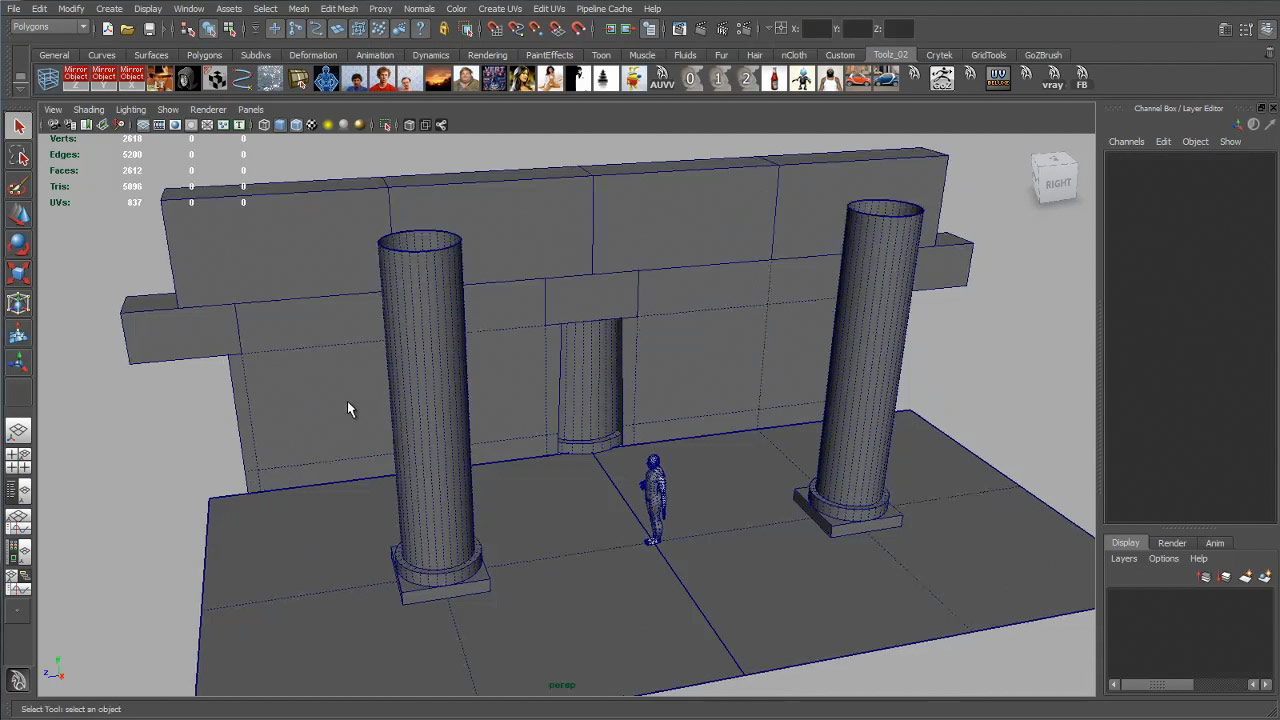1280x720 pixels.
Task: Select the Move tool in the toolbox
Action: (x=18, y=214)
